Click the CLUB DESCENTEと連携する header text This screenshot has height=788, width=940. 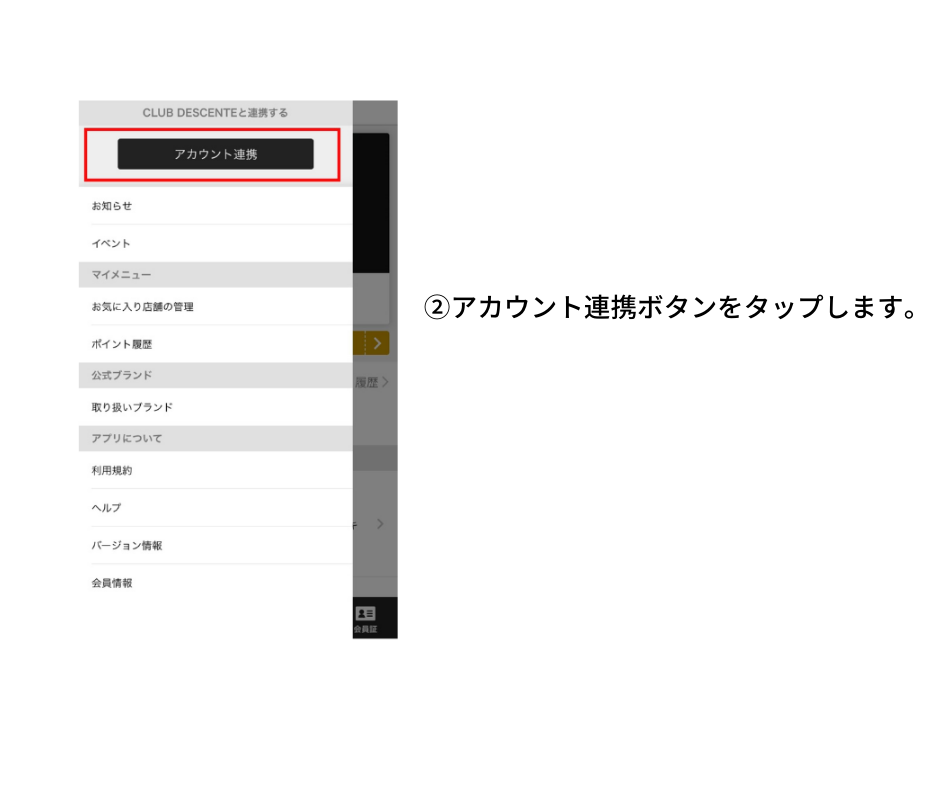pos(215,113)
